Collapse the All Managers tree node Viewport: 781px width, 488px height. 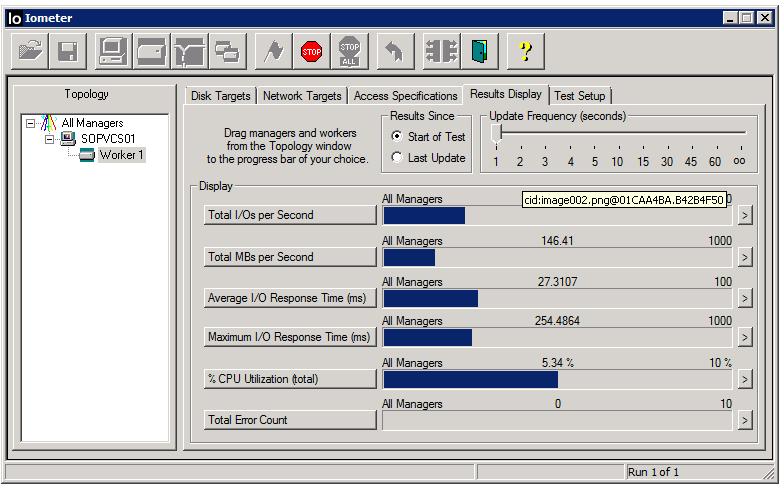click(30, 123)
